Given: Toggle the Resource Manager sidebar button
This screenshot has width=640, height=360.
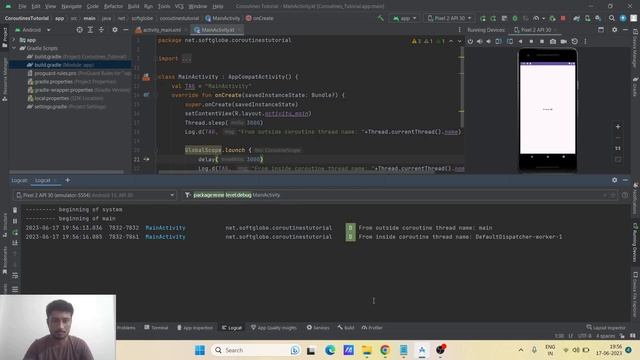Looking at the screenshot, I should pyautogui.click(x=4, y=79).
